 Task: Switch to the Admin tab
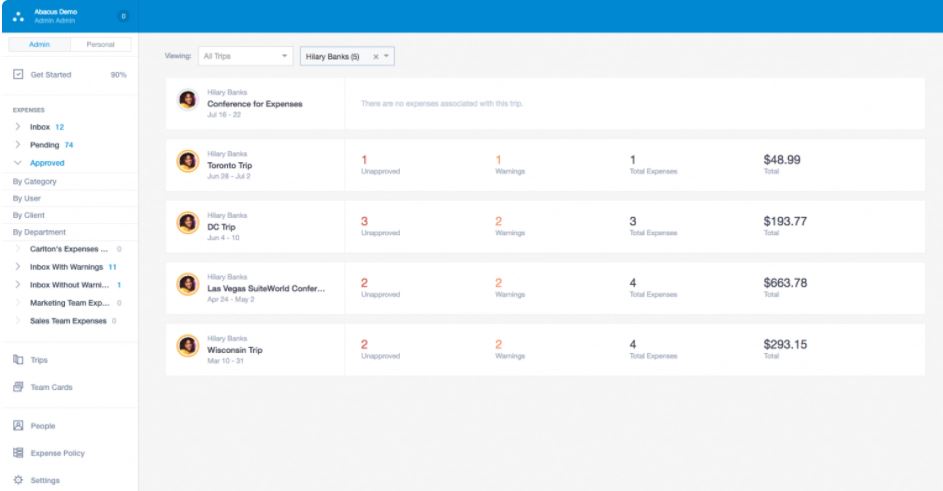tap(39, 45)
